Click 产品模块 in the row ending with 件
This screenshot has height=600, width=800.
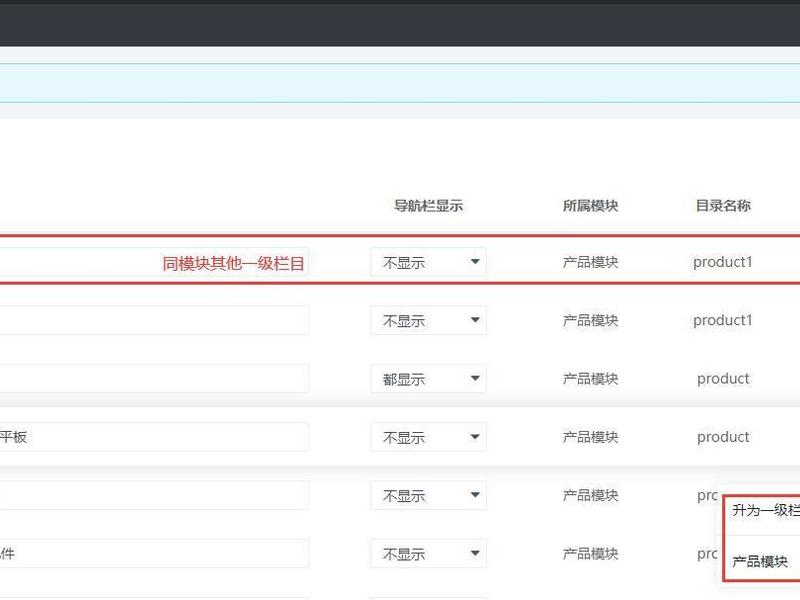point(590,554)
